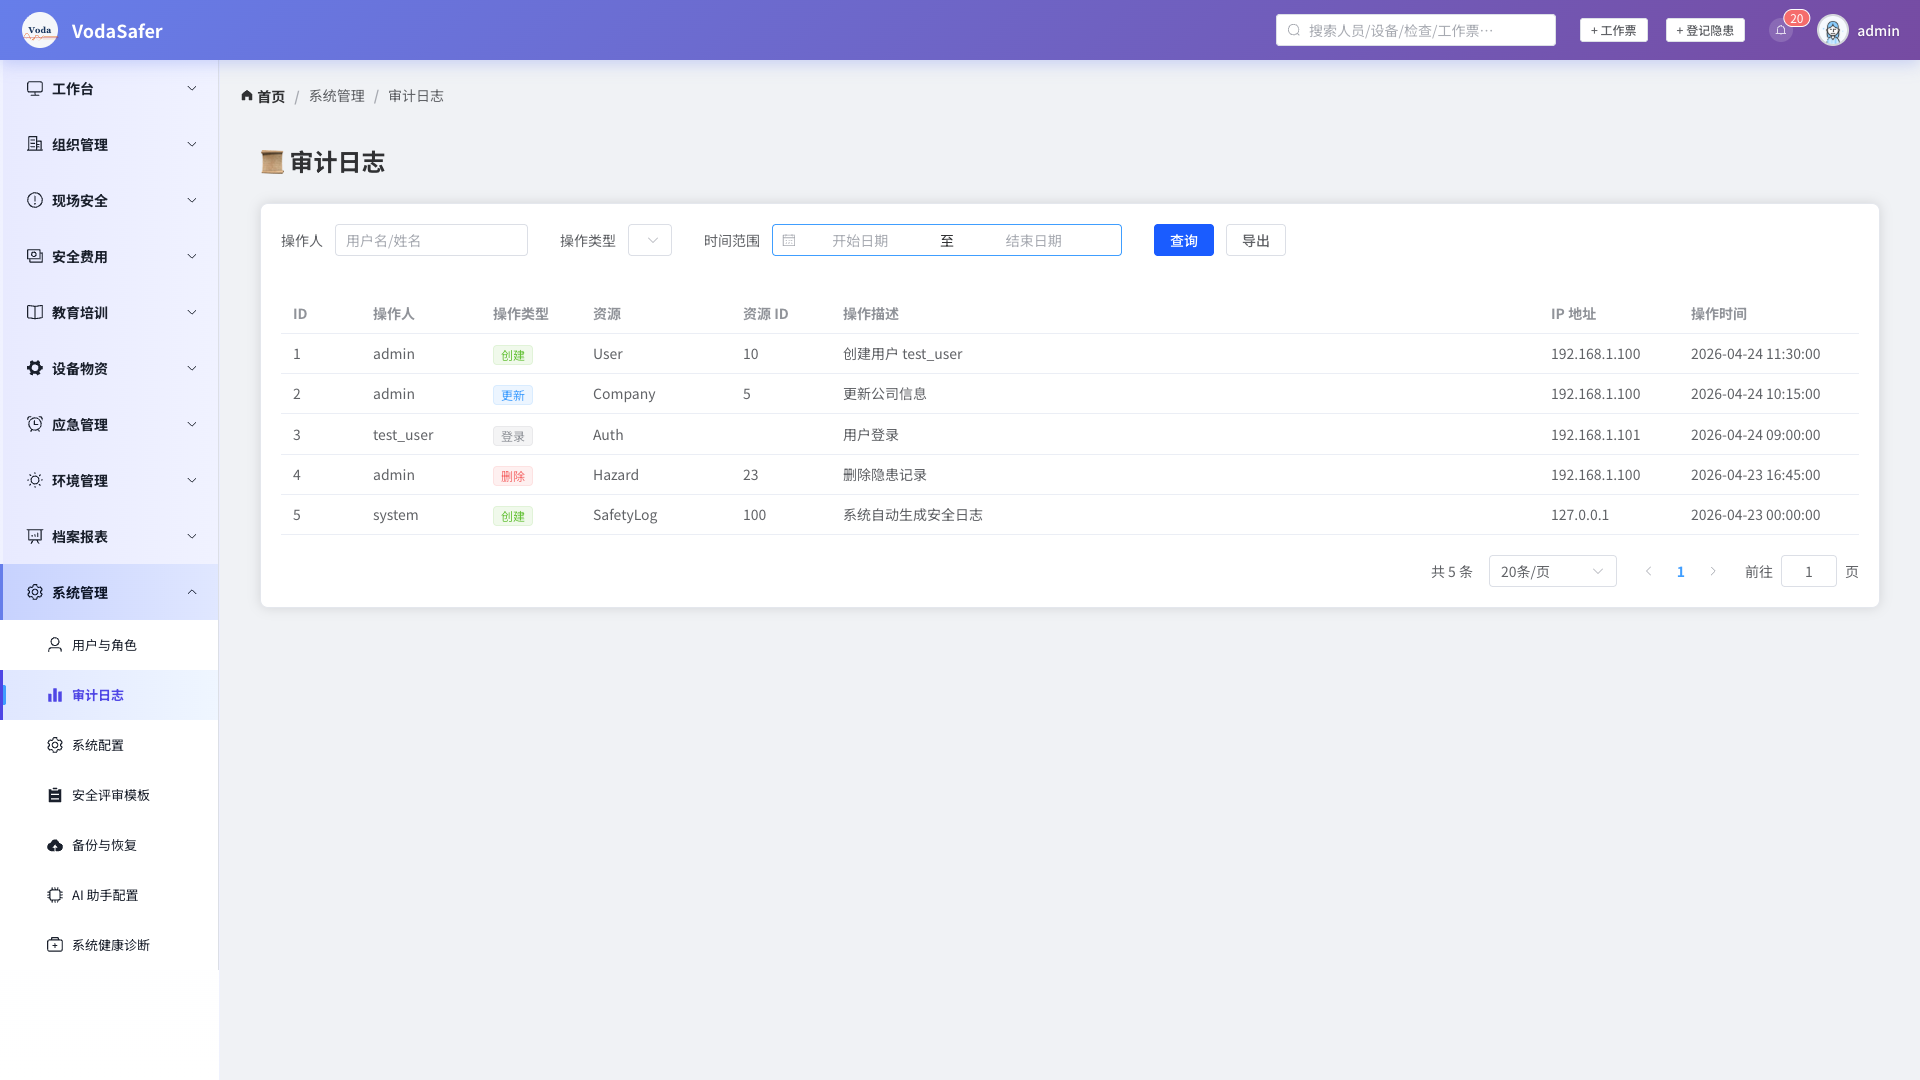Open 档案报表 sidebar menu
The width and height of the screenshot is (1920, 1080).
[x=110, y=536]
